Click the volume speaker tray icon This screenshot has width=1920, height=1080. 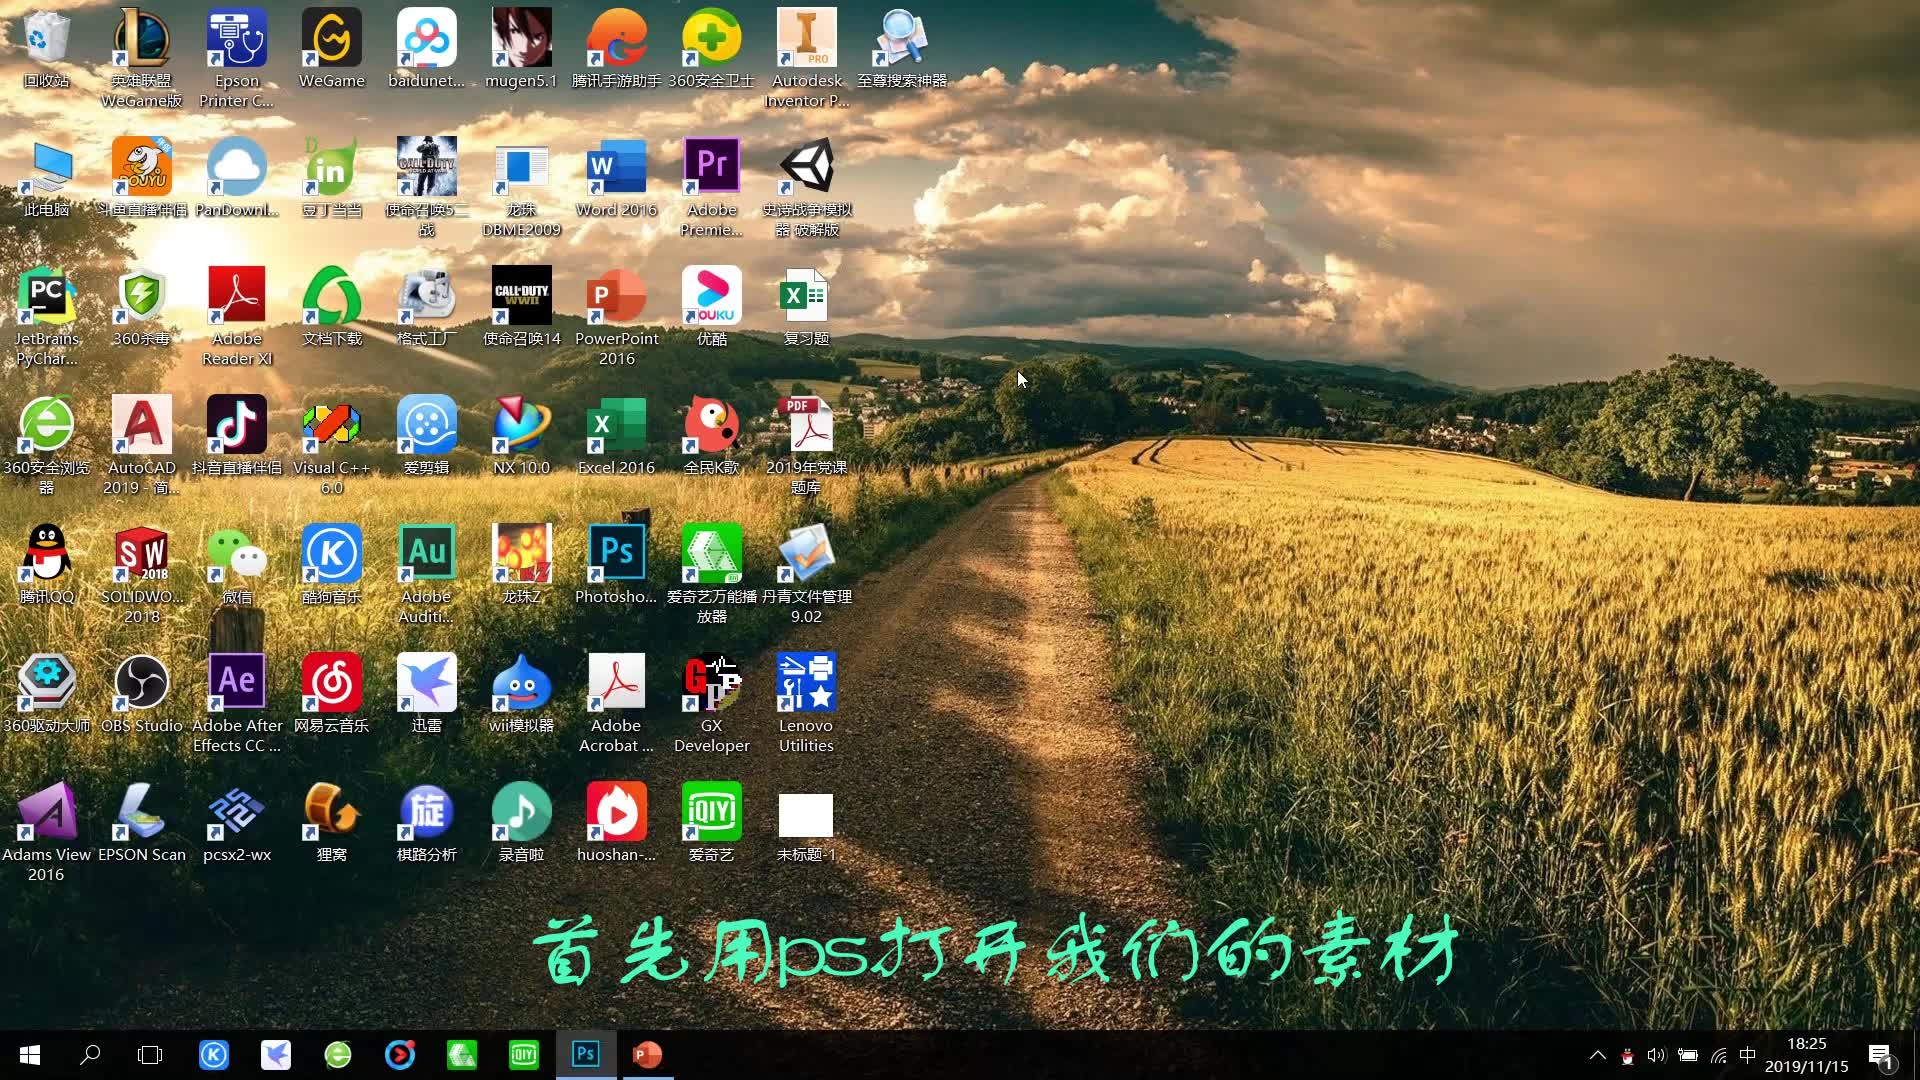pyautogui.click(x=1657, y=1055)
